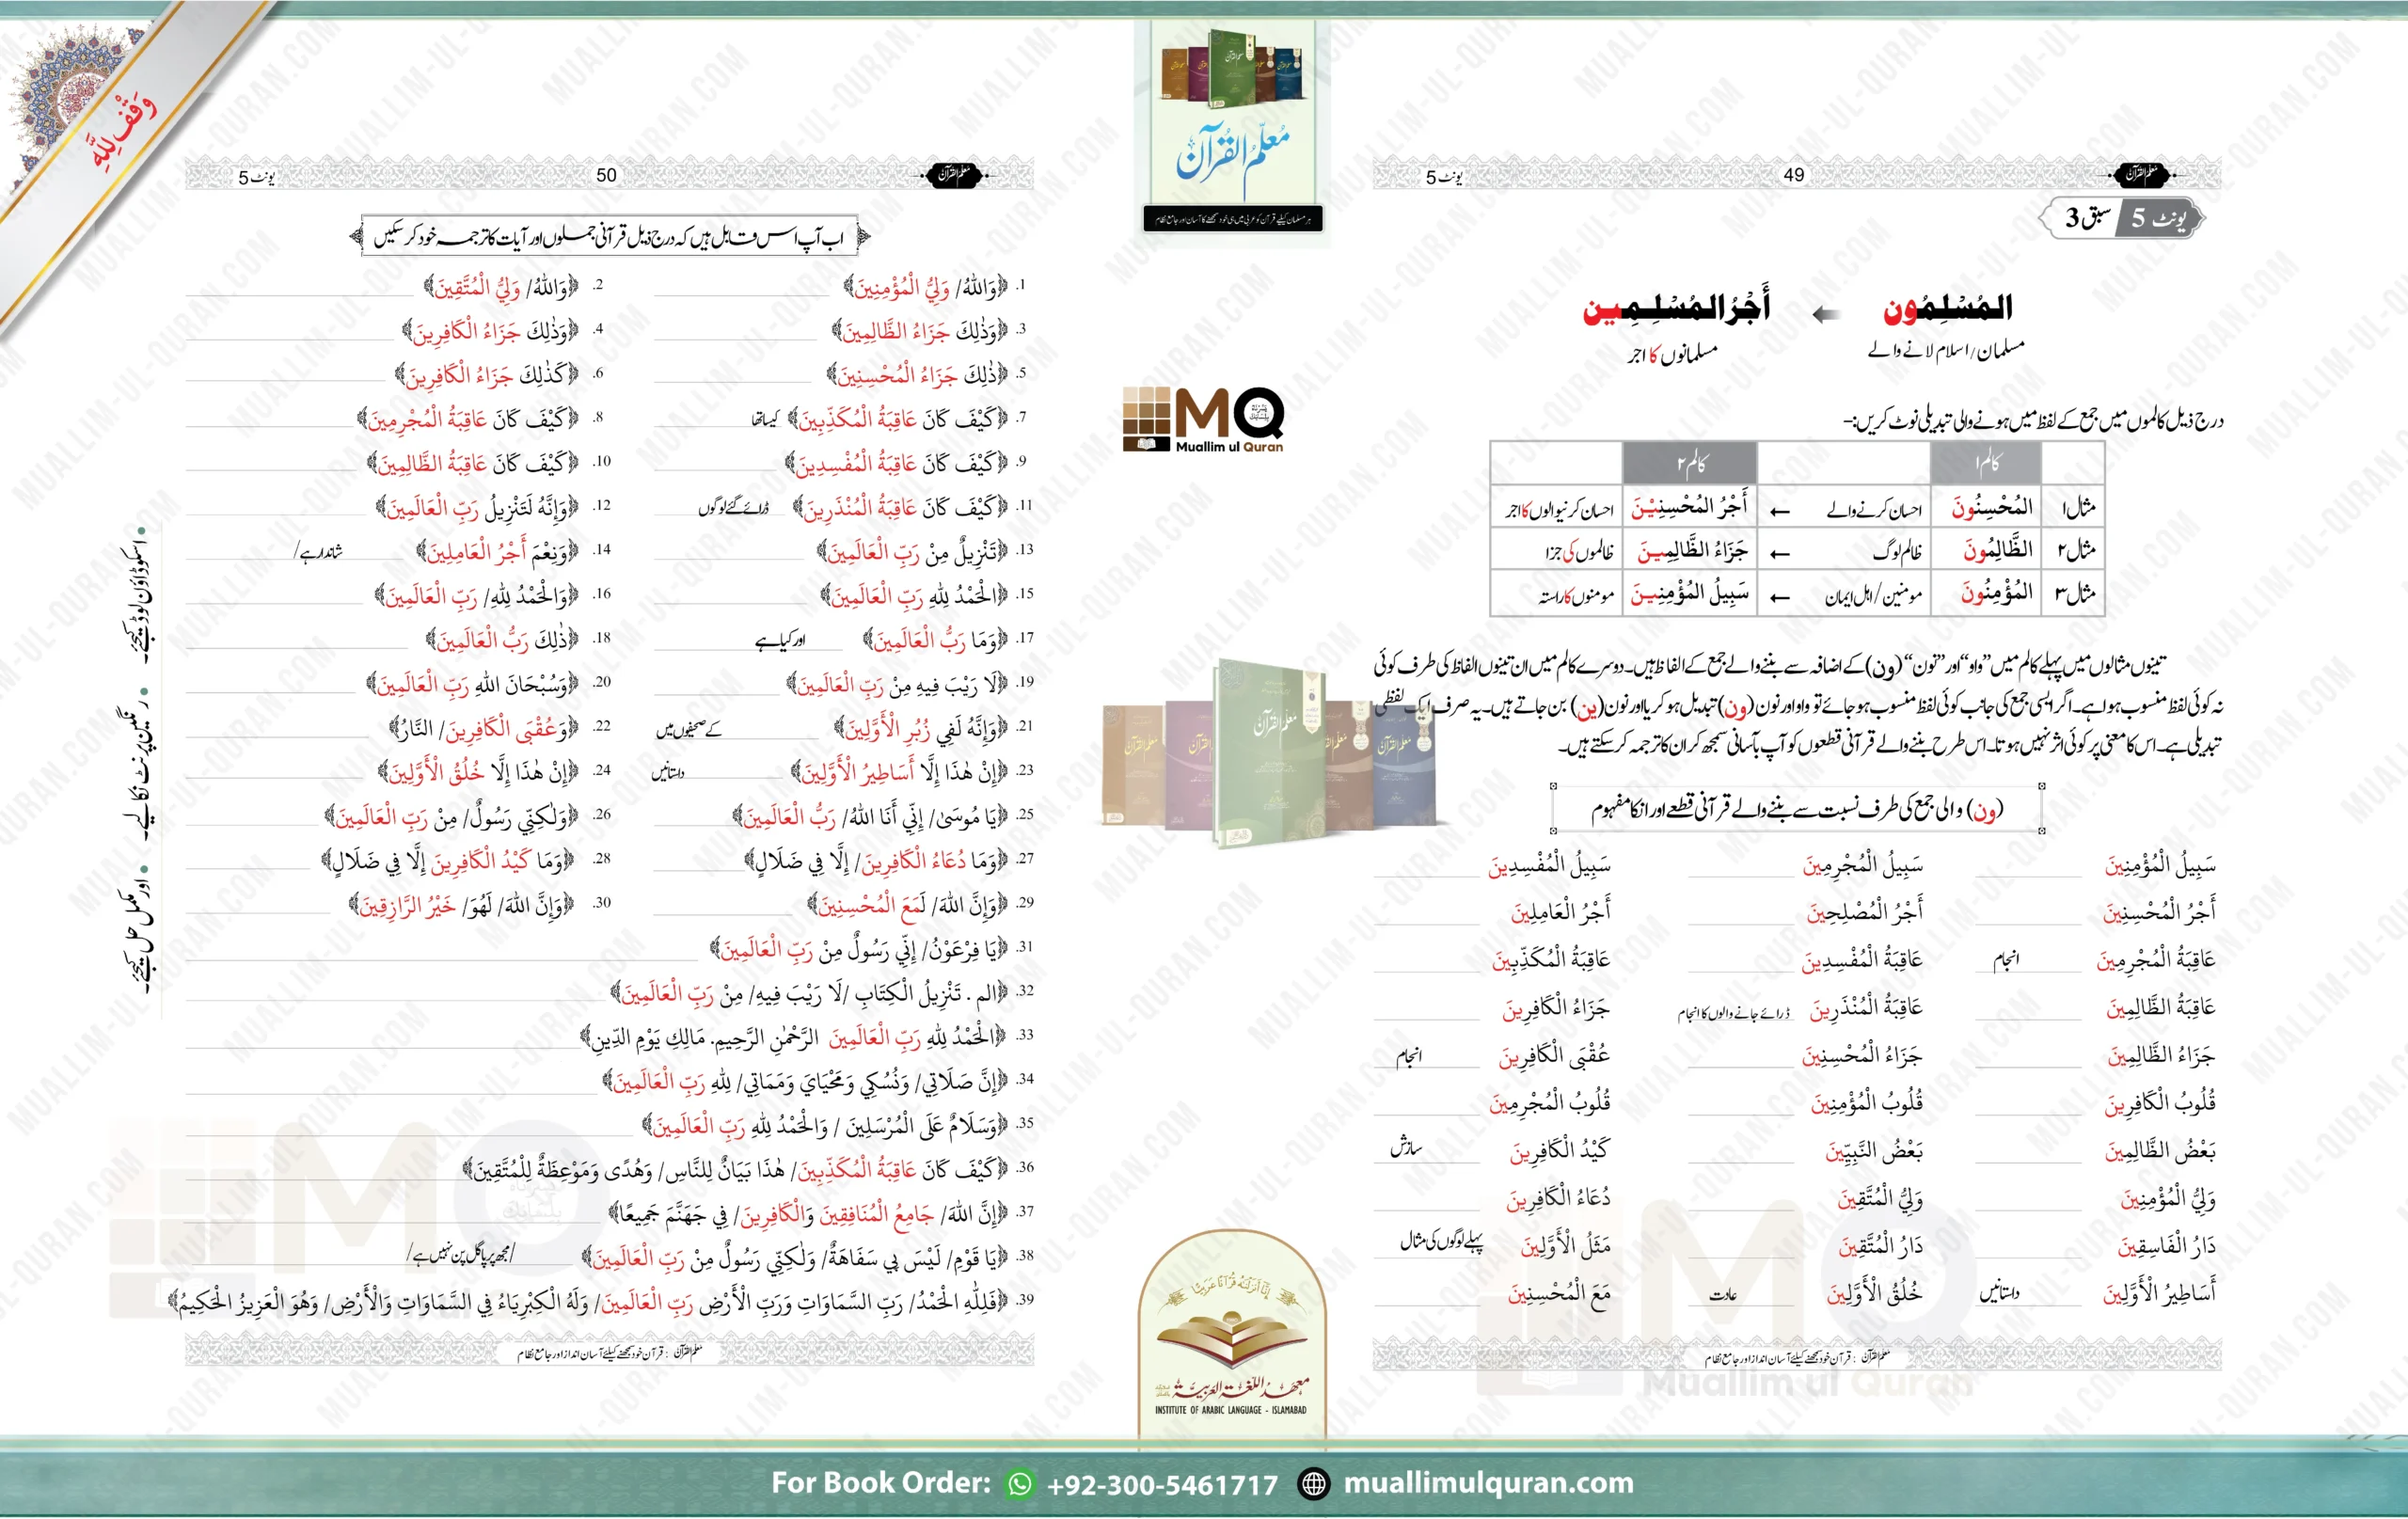Click the arrow in the مثال ۱ table row
The image size is (2408, 1519).
click(x=1779, y=512)
